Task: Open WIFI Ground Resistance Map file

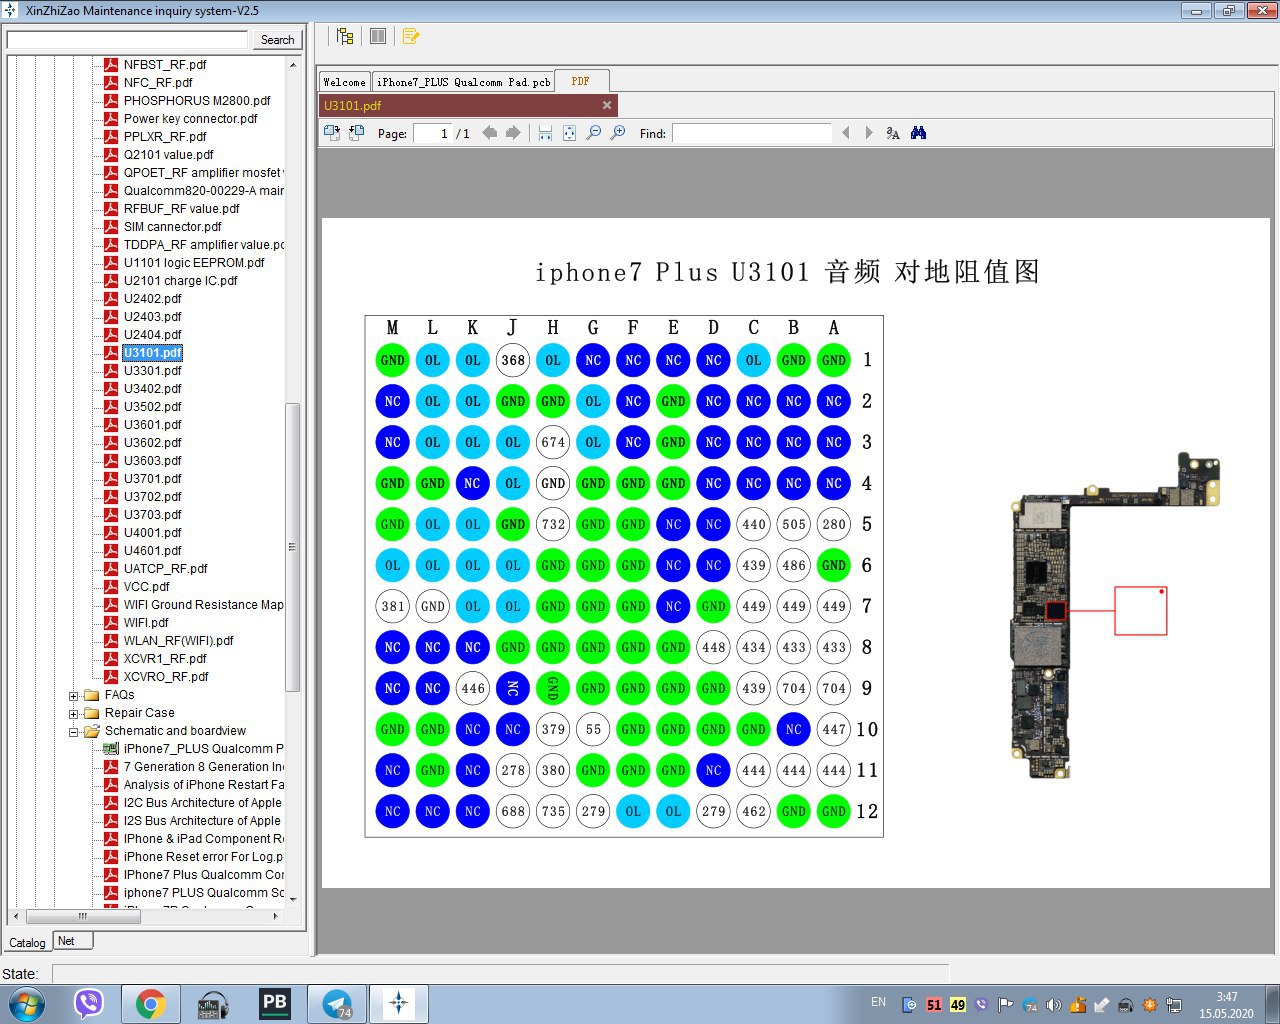Action: pyautogui.click(x=203, y=605)
